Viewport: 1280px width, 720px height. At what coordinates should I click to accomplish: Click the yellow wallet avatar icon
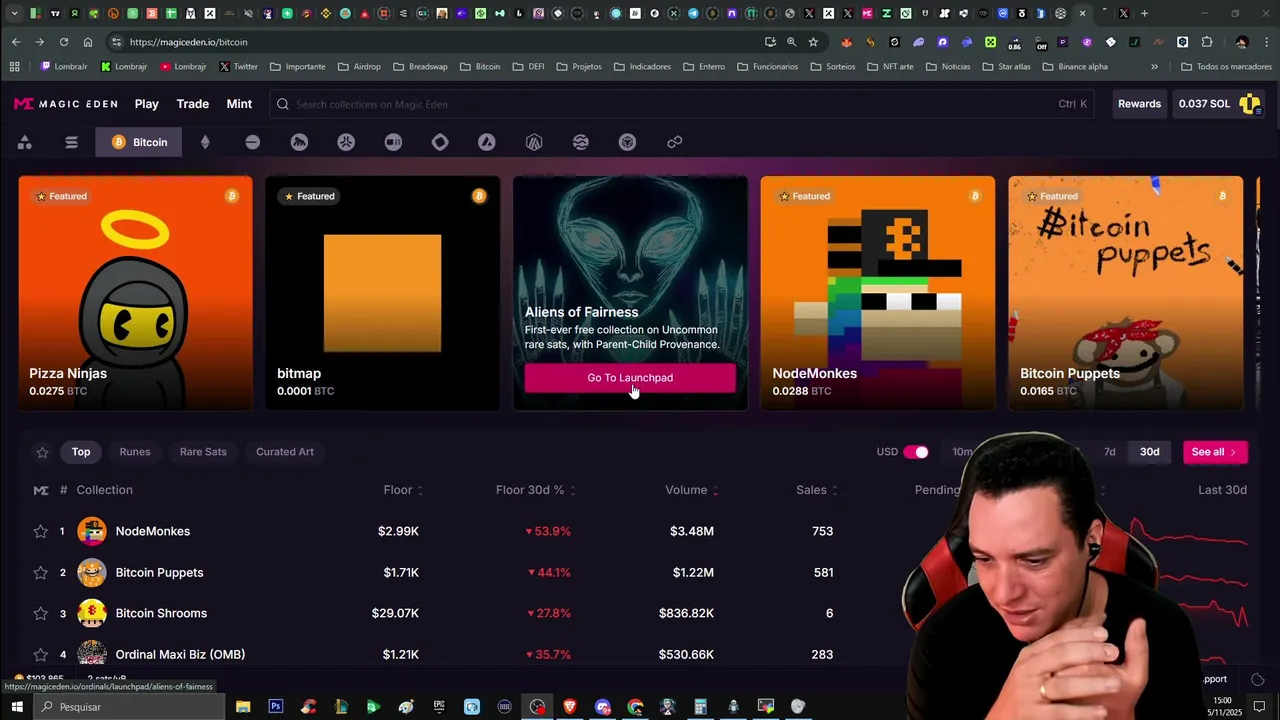coord(1250,104)
